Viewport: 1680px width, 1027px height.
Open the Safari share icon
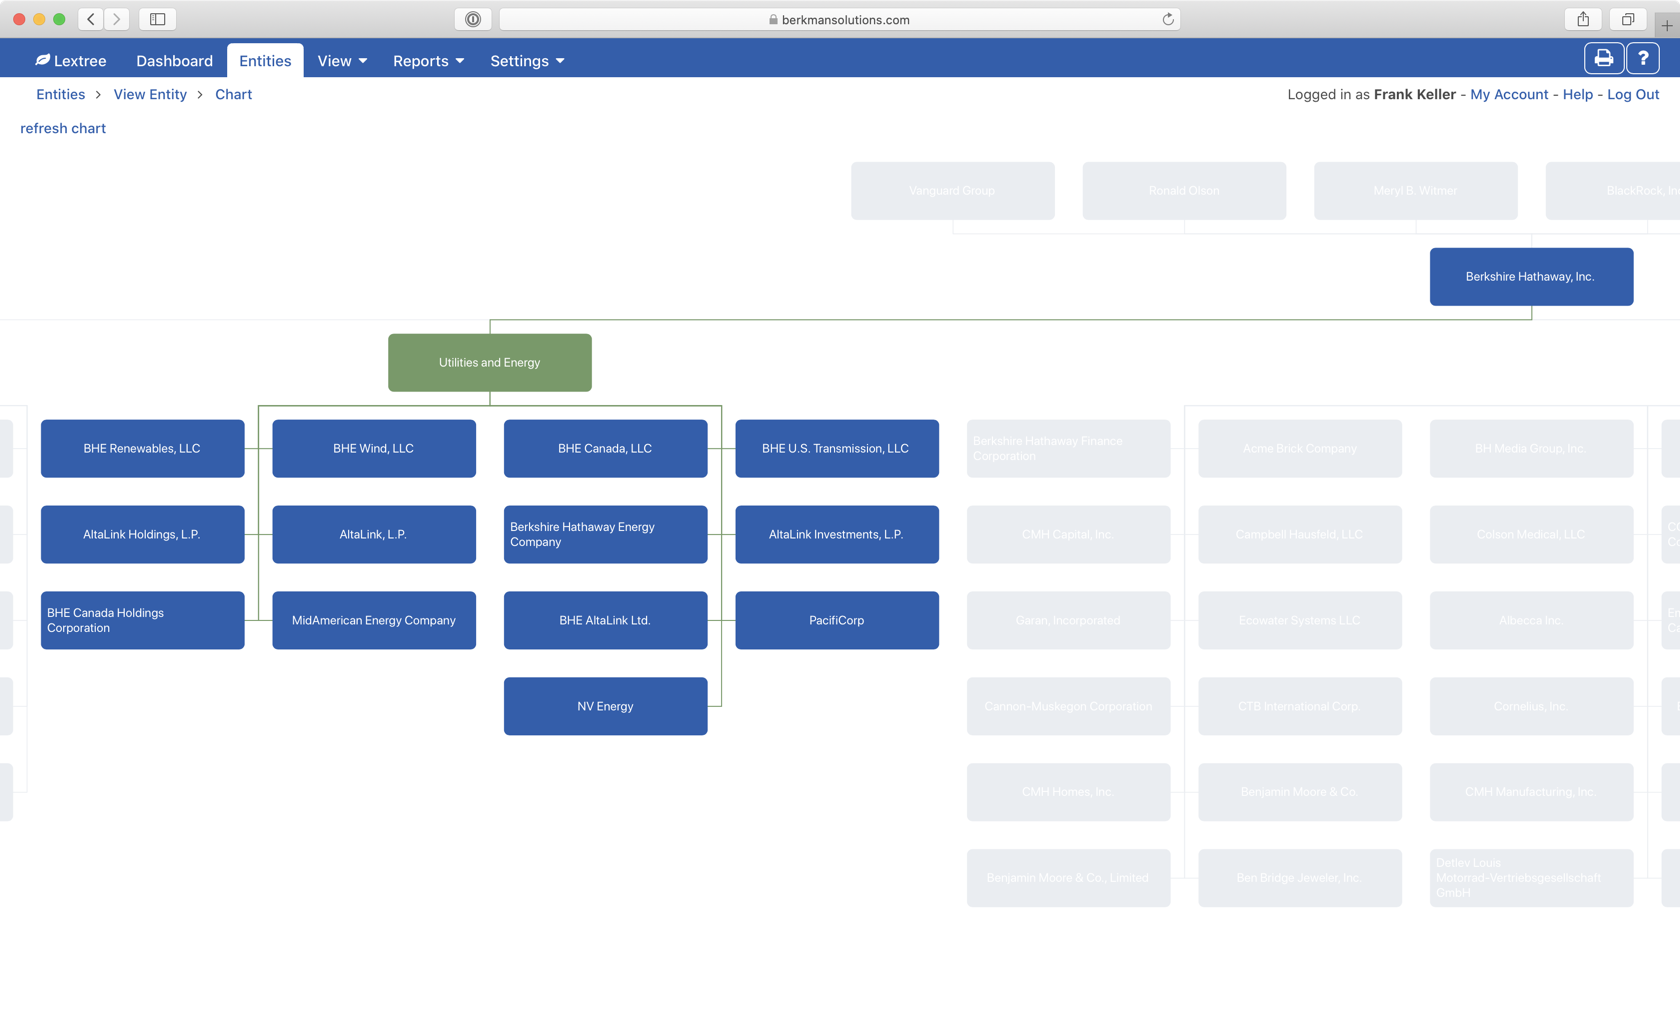coord(1583,19)
